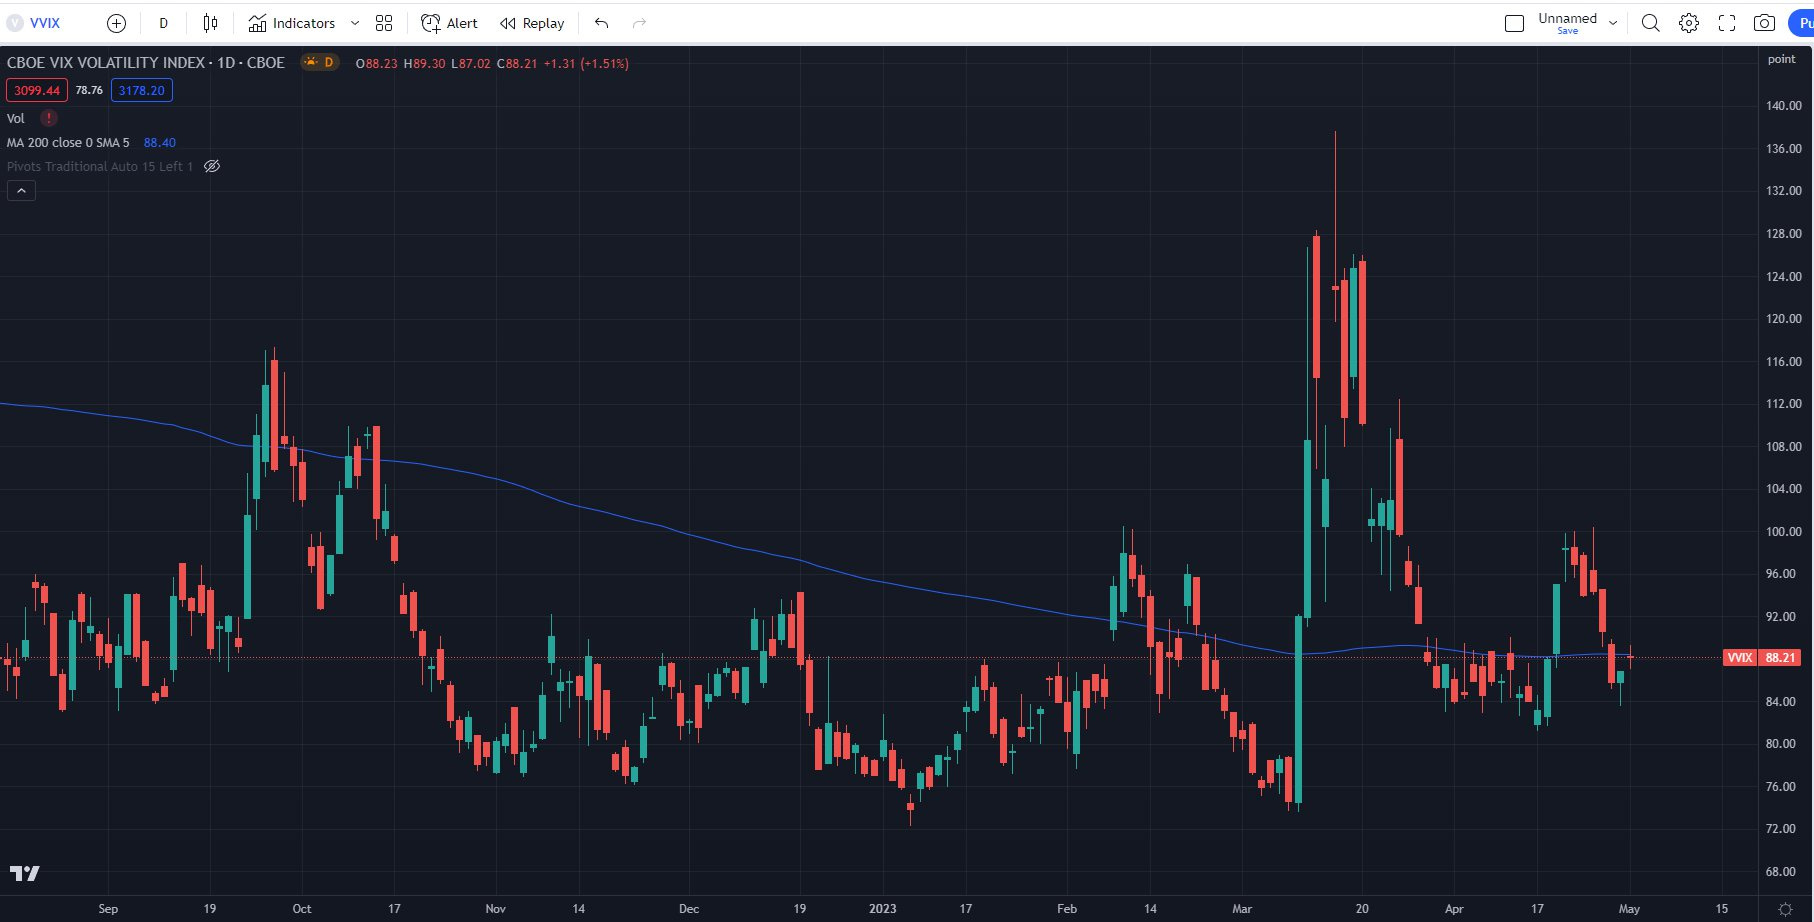
Task: Undo the last chart action
Action: click(601, 23)
